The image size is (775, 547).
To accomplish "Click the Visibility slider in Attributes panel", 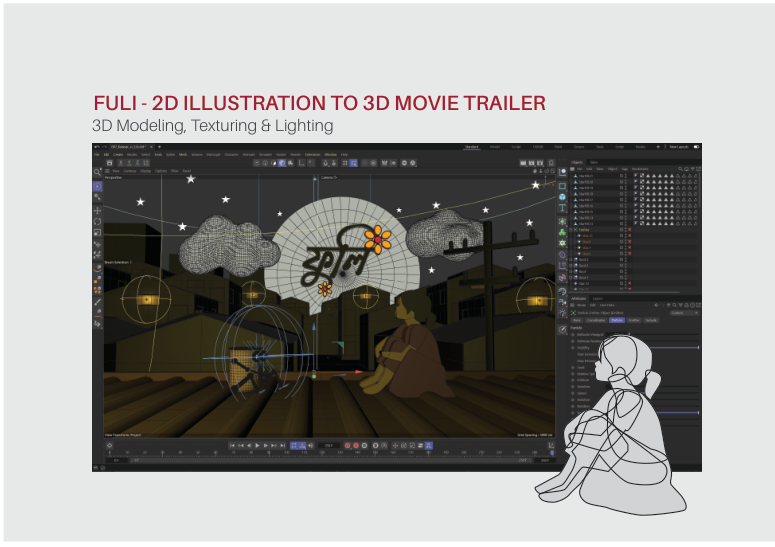I will (x=674, y=348).
